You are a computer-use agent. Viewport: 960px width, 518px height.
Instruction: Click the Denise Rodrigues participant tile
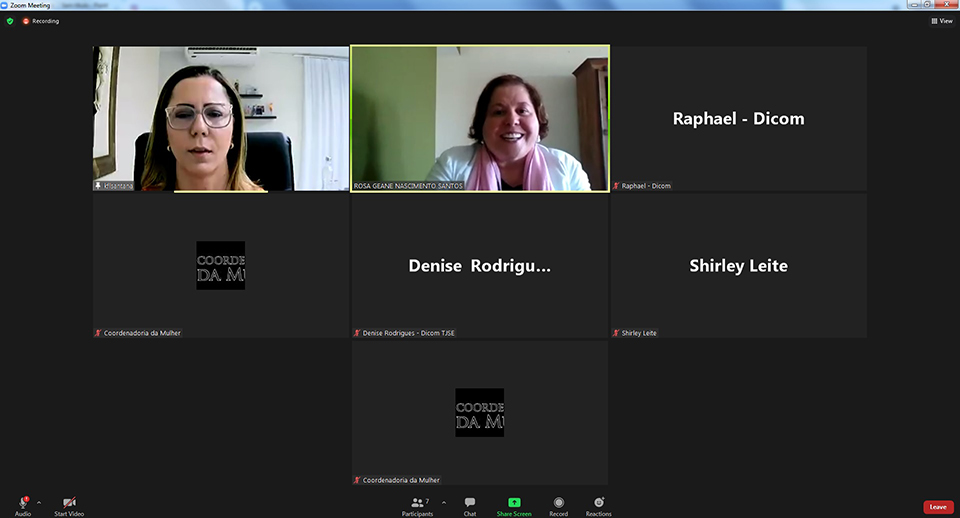point(480,265)
